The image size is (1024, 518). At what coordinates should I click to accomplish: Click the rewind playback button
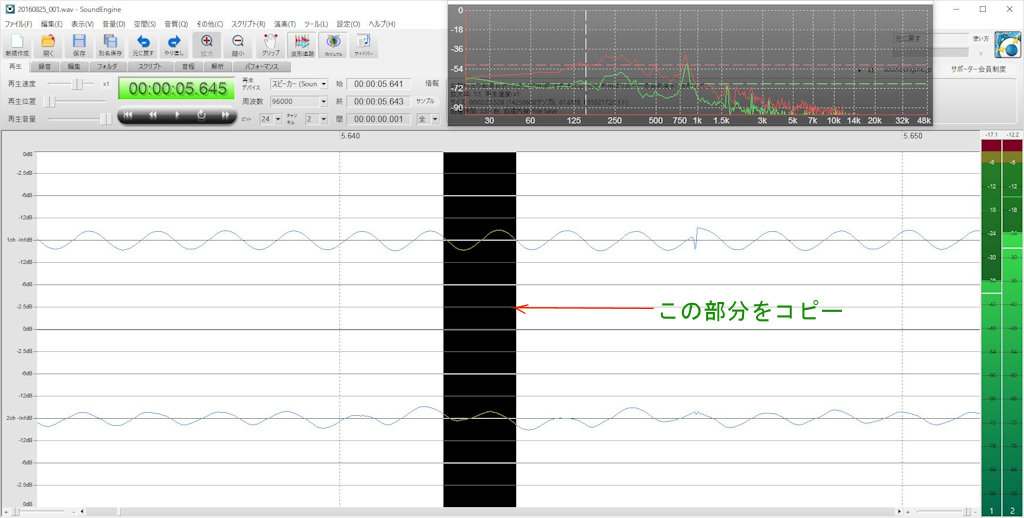(153, 115)
